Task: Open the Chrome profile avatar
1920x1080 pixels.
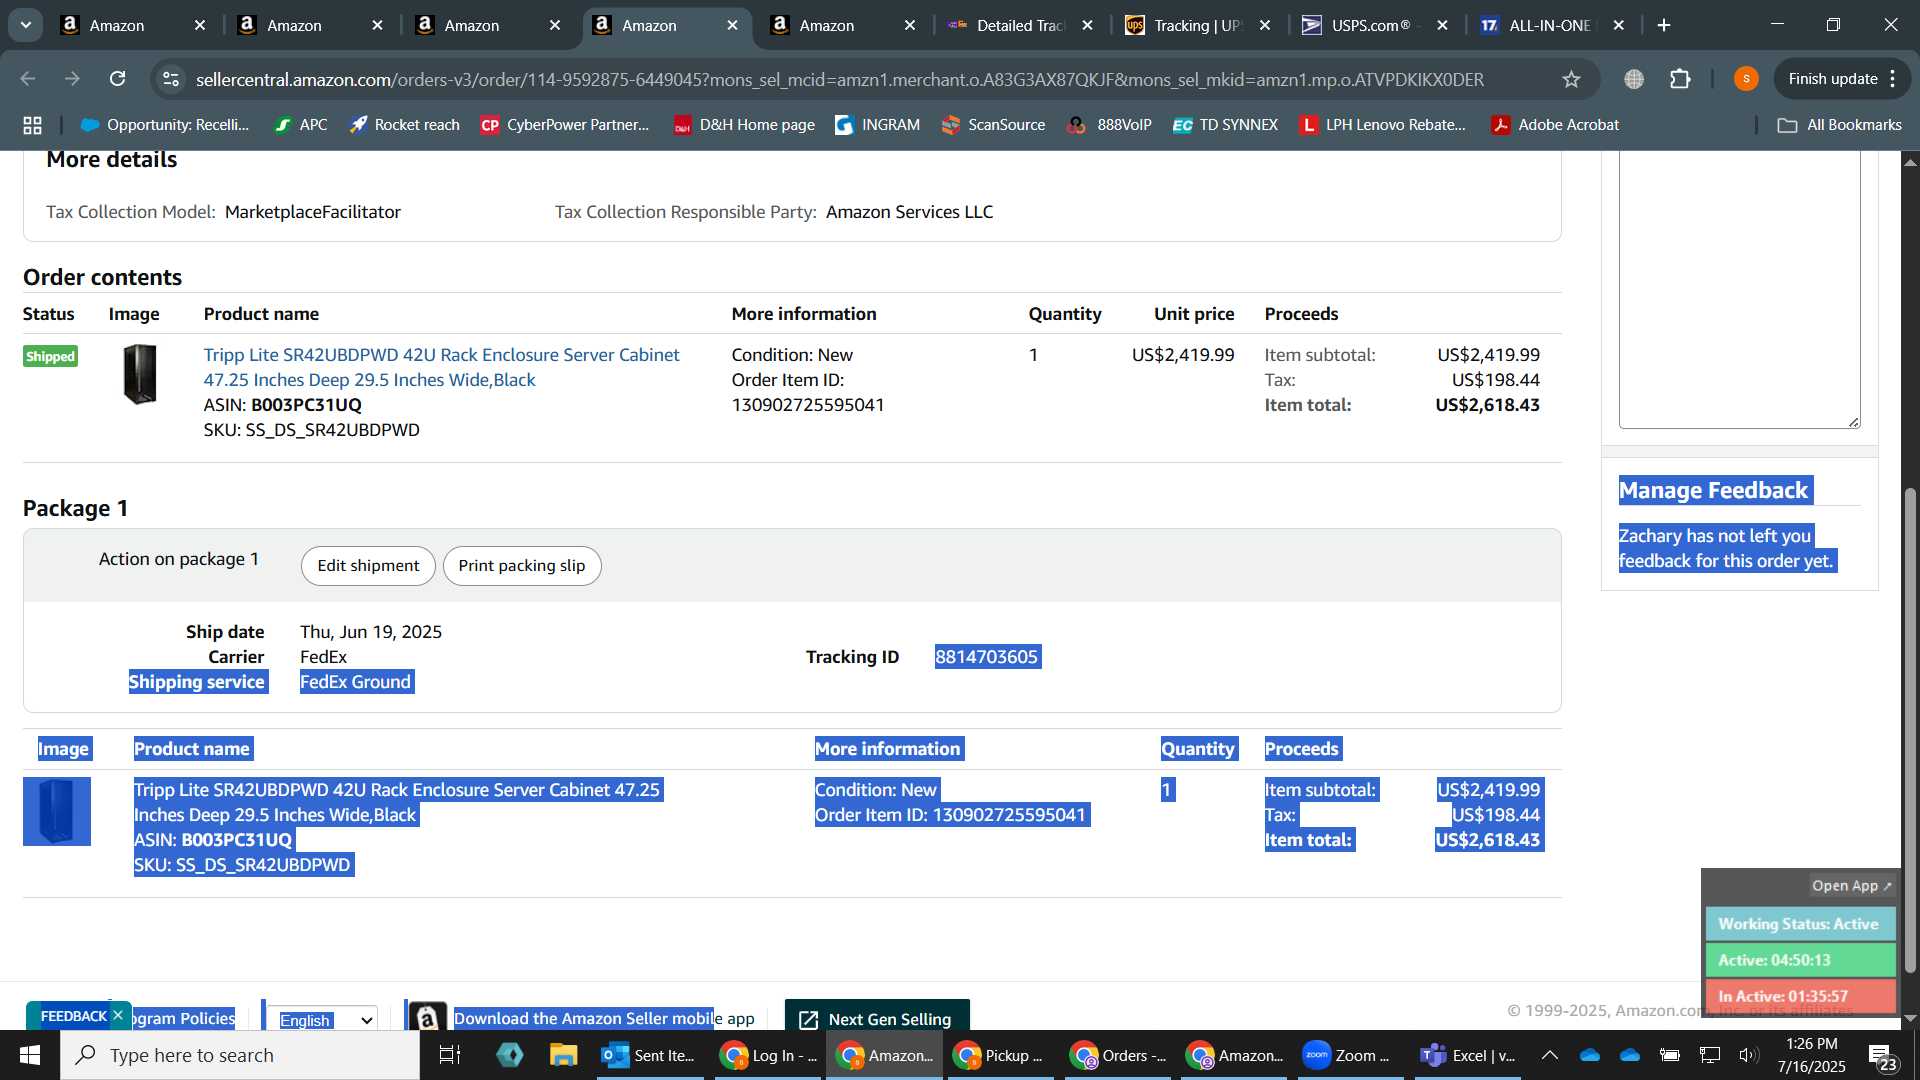Action: point(1746,79)
